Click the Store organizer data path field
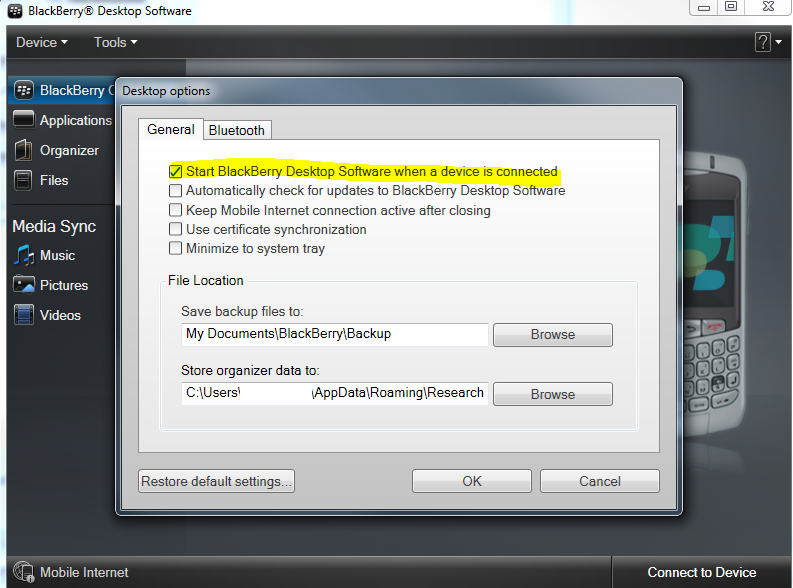The height and width of the screenshot is (588, 793). (334, 393)
